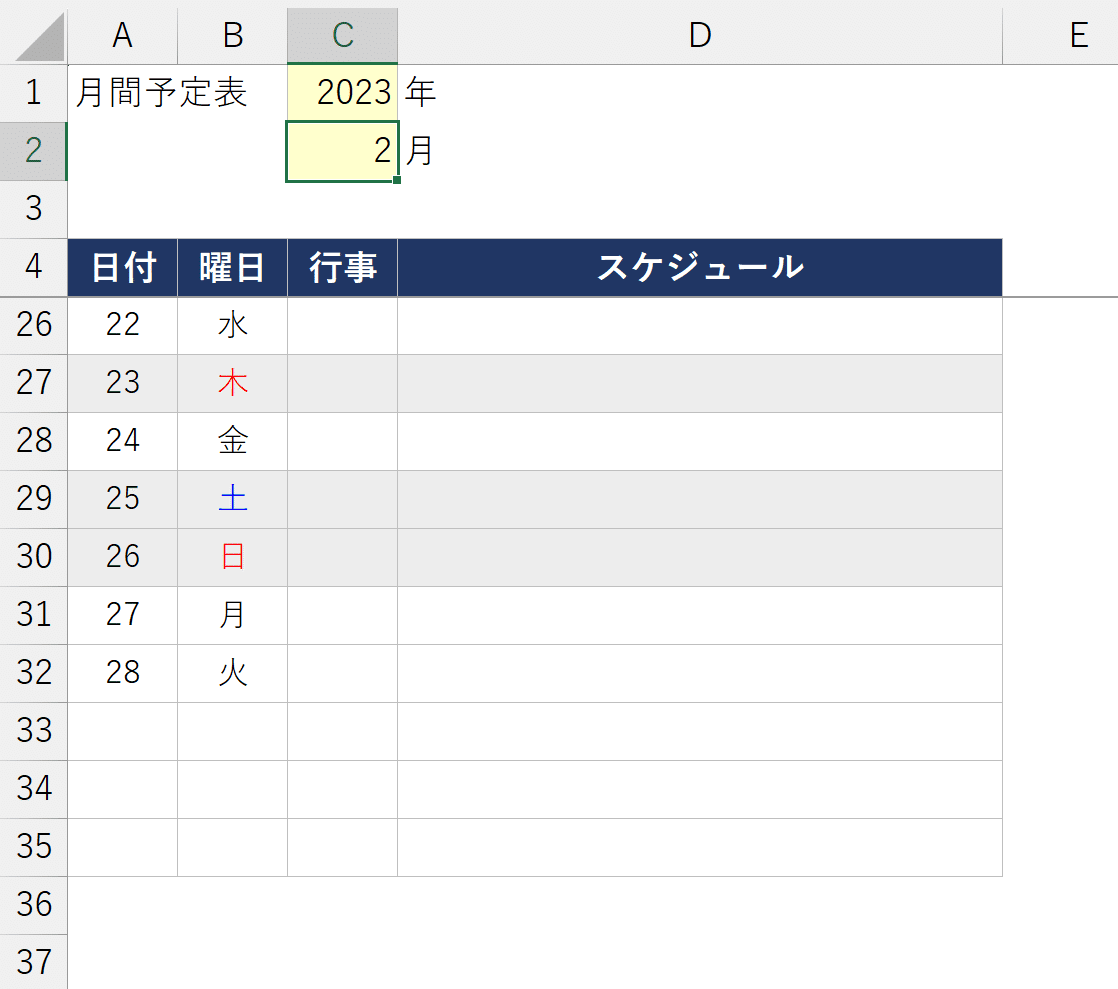The width and height of the screenshot is (1118, 989).
Task: Select the fill handle of cell C2
Action: (x=397, y=180)
